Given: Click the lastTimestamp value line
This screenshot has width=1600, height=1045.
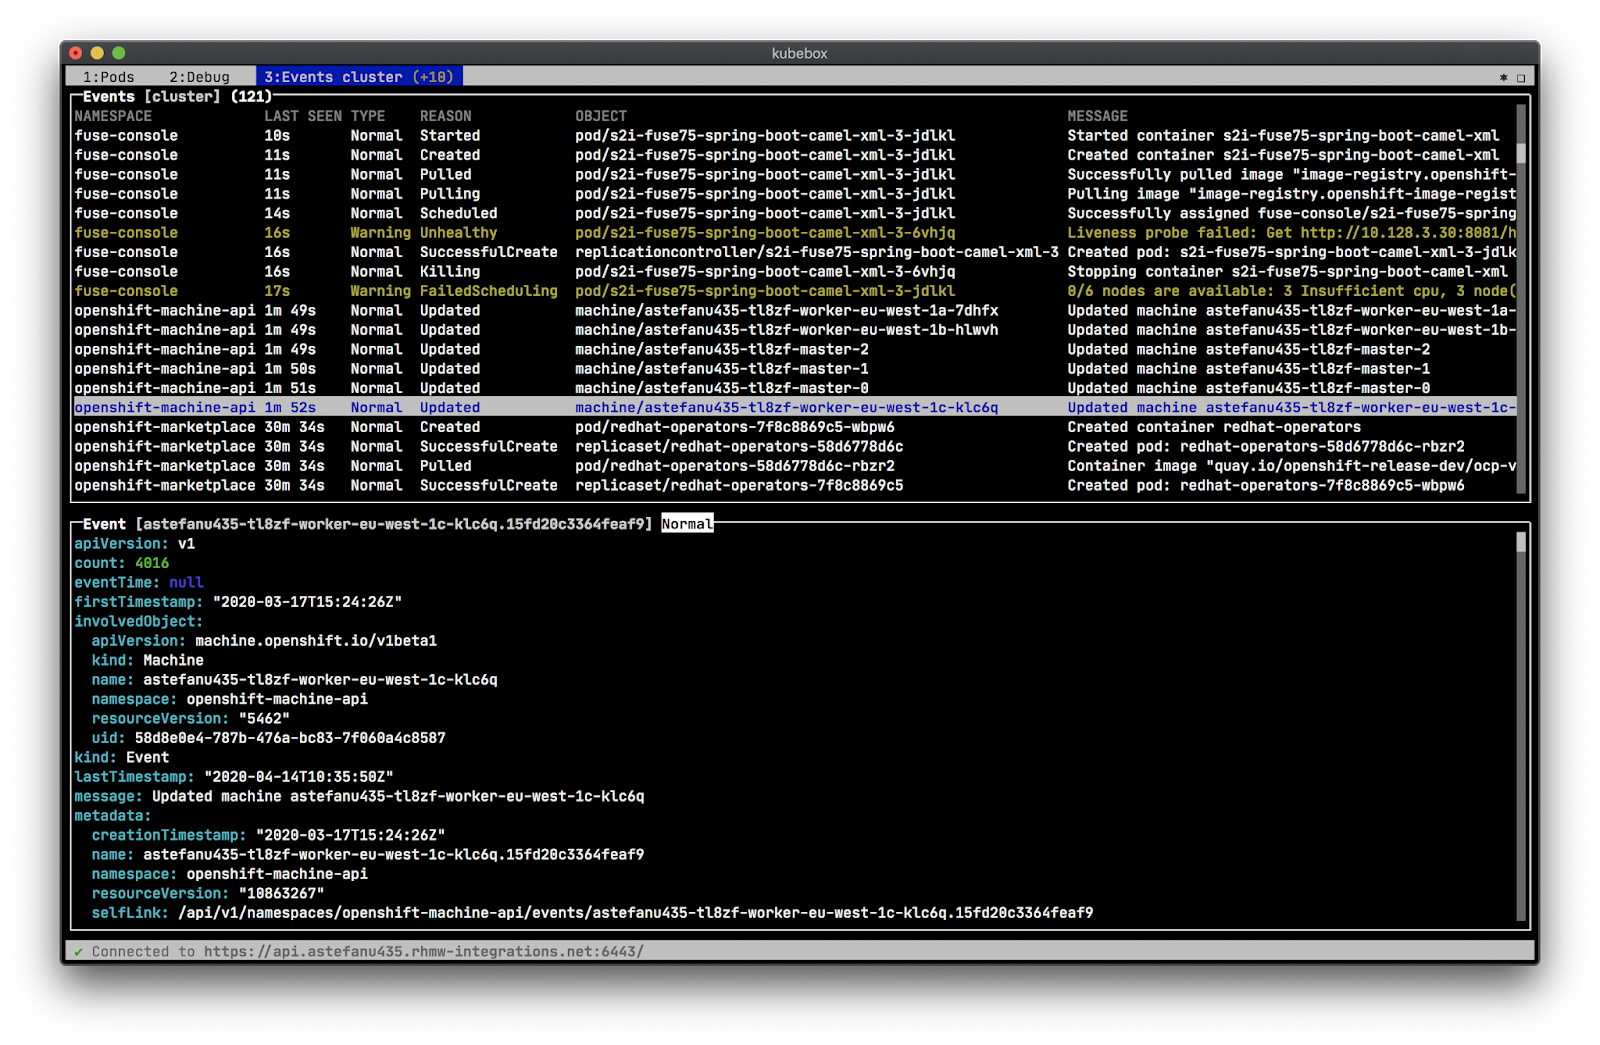Looking at the screenshot, I should tap(234, 777).
